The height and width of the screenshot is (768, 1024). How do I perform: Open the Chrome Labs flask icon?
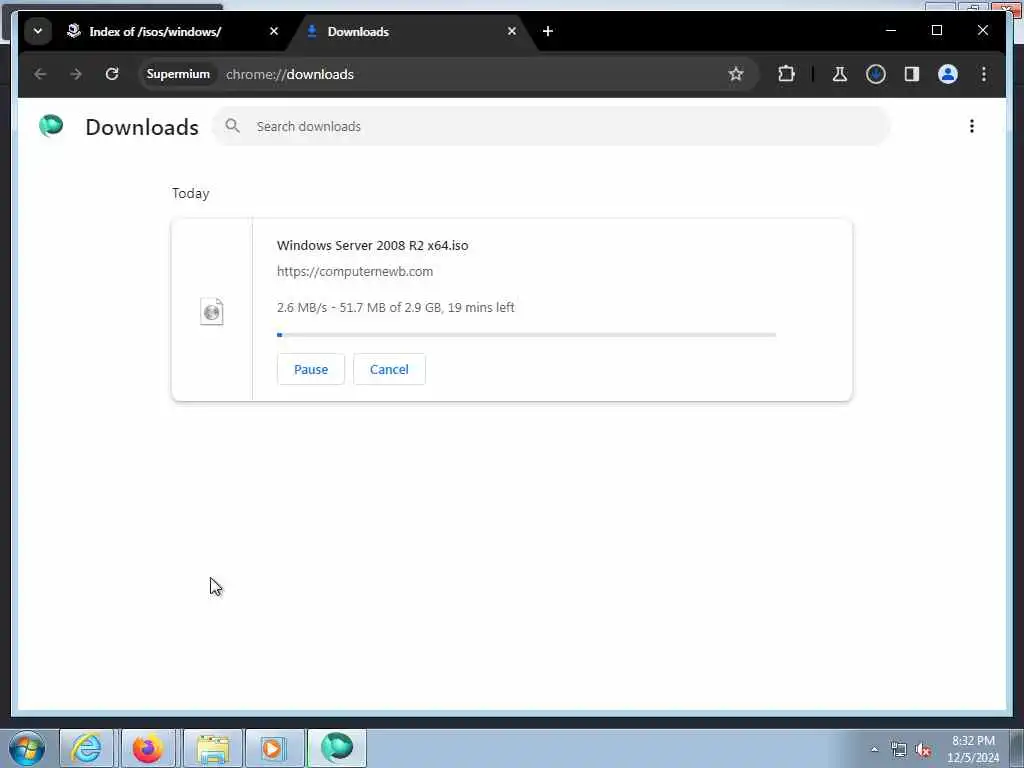tap(840, 74)
